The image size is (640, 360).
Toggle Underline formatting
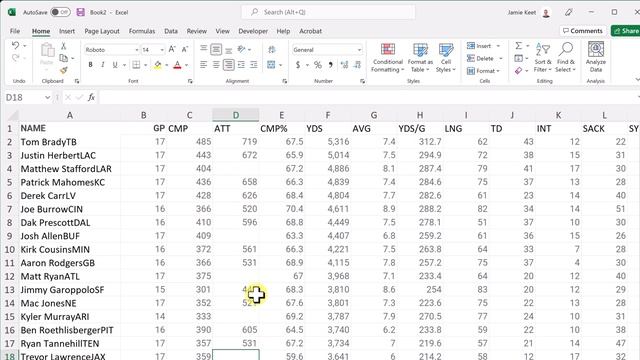(x=115, y=64)
